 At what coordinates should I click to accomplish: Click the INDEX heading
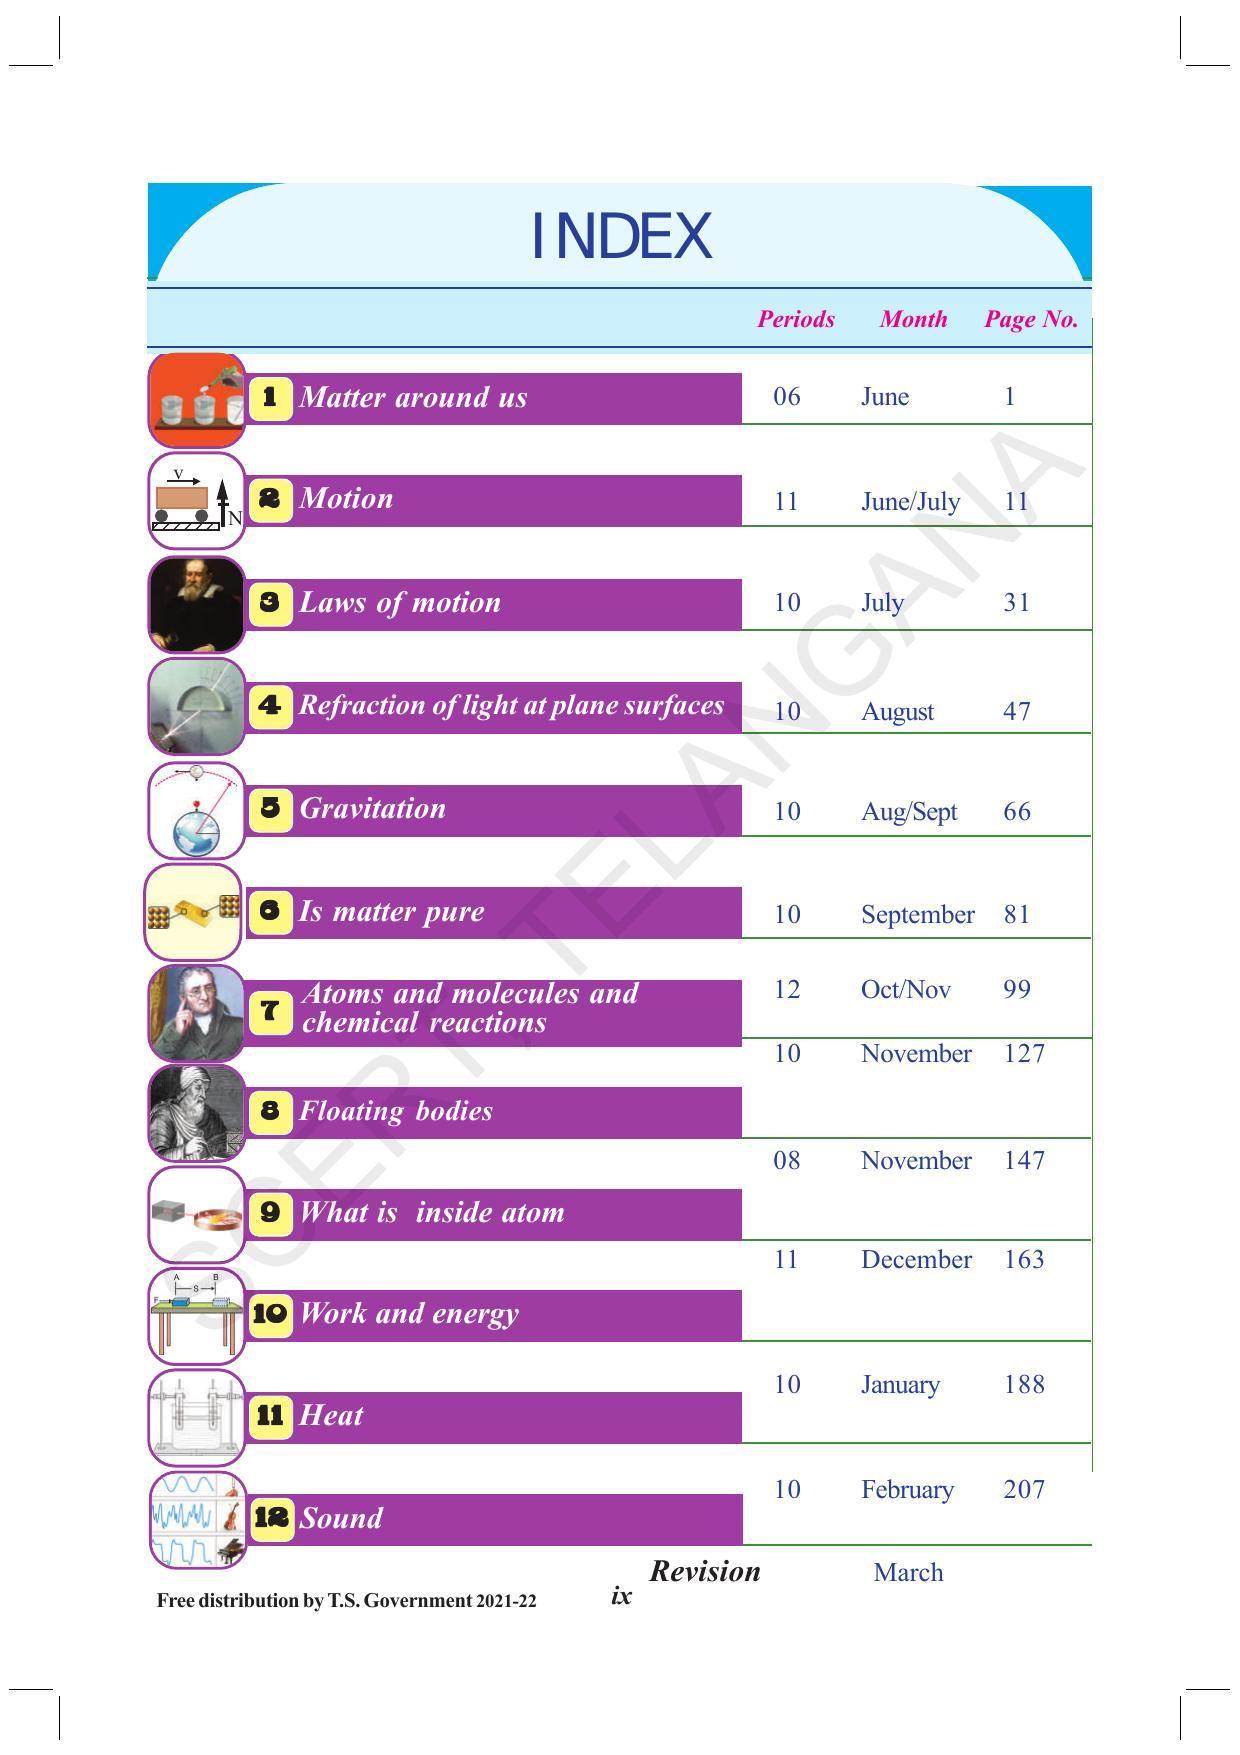621,237
